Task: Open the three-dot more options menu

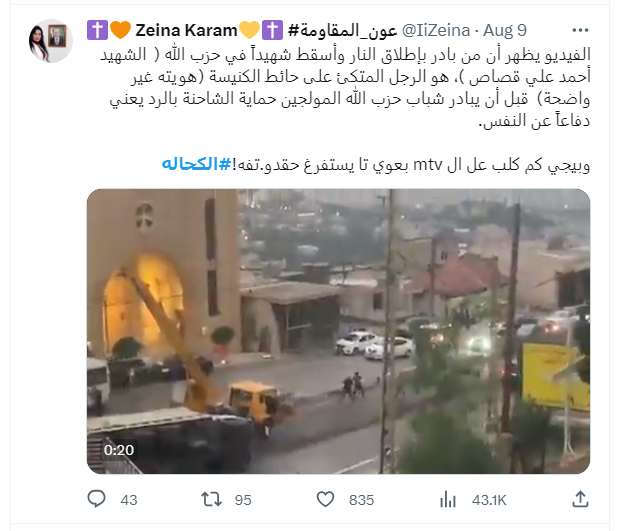Action: pos(580,30)
